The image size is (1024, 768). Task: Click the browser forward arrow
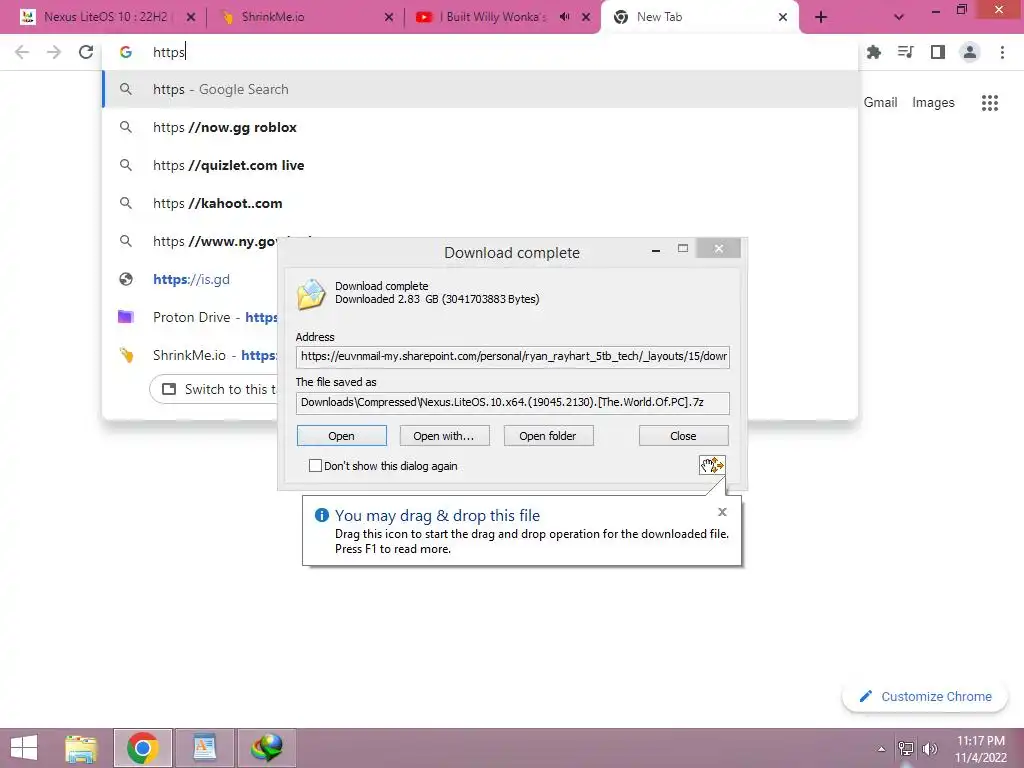(x=54, y=52)
